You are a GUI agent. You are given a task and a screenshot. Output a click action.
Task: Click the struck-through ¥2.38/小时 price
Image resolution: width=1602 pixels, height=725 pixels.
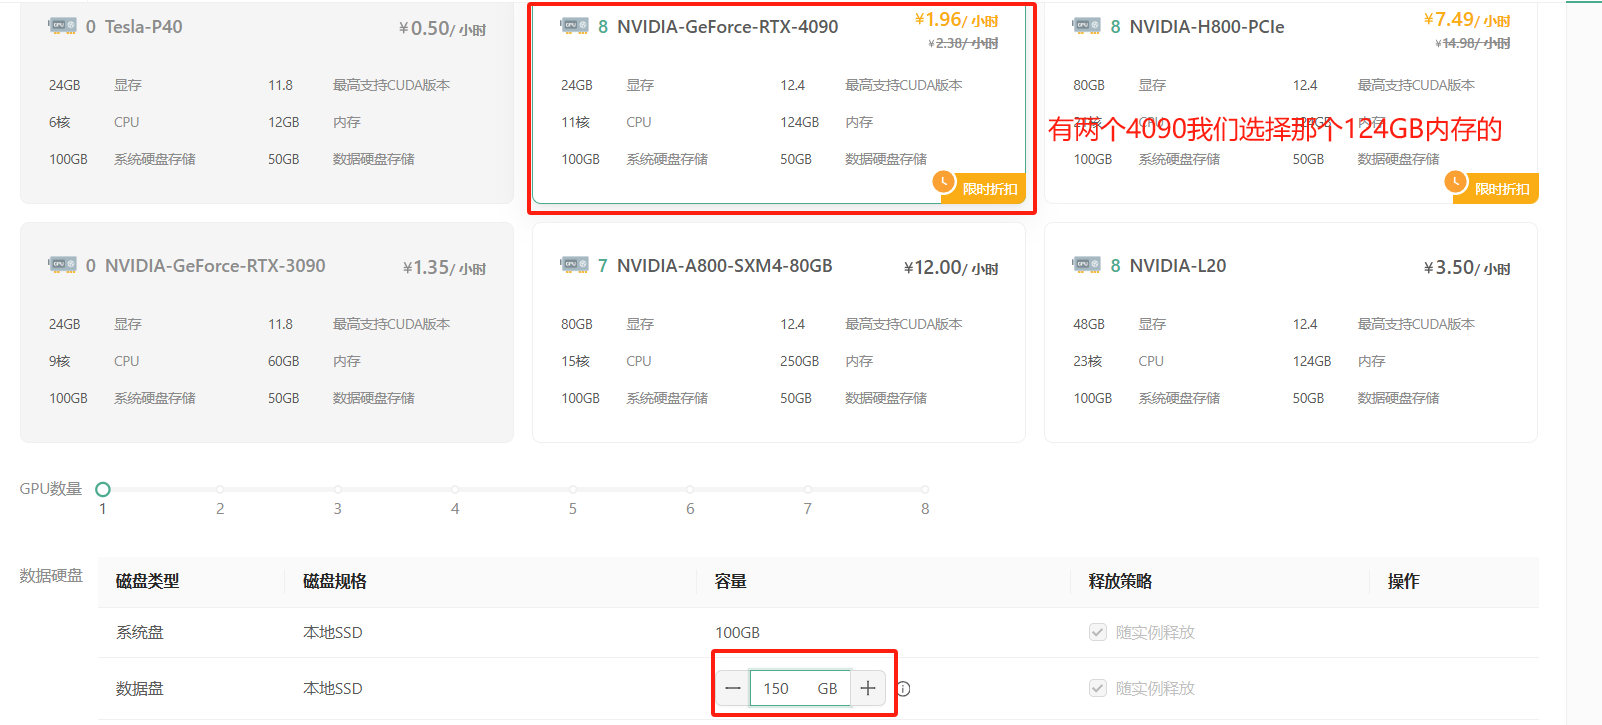click(x=963, y=43)
